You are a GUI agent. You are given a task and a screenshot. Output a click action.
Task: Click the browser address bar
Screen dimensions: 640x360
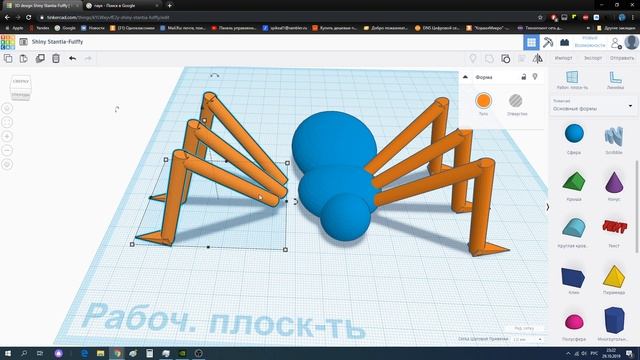286,18
